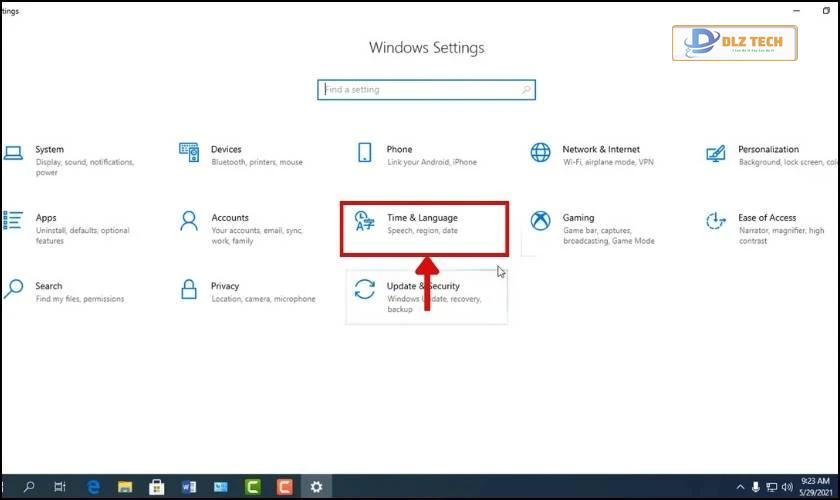840x500 pixels.
Task: Click inside the Find a setting field
Action: [x=426, y=89]
